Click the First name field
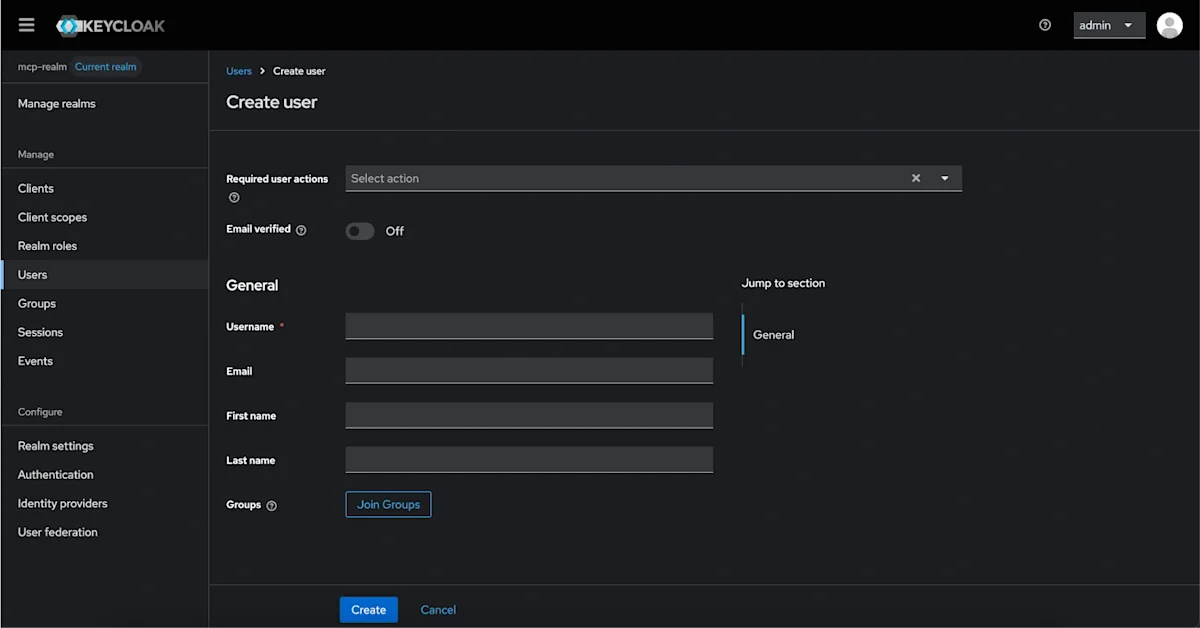 [x=529, y=415]
